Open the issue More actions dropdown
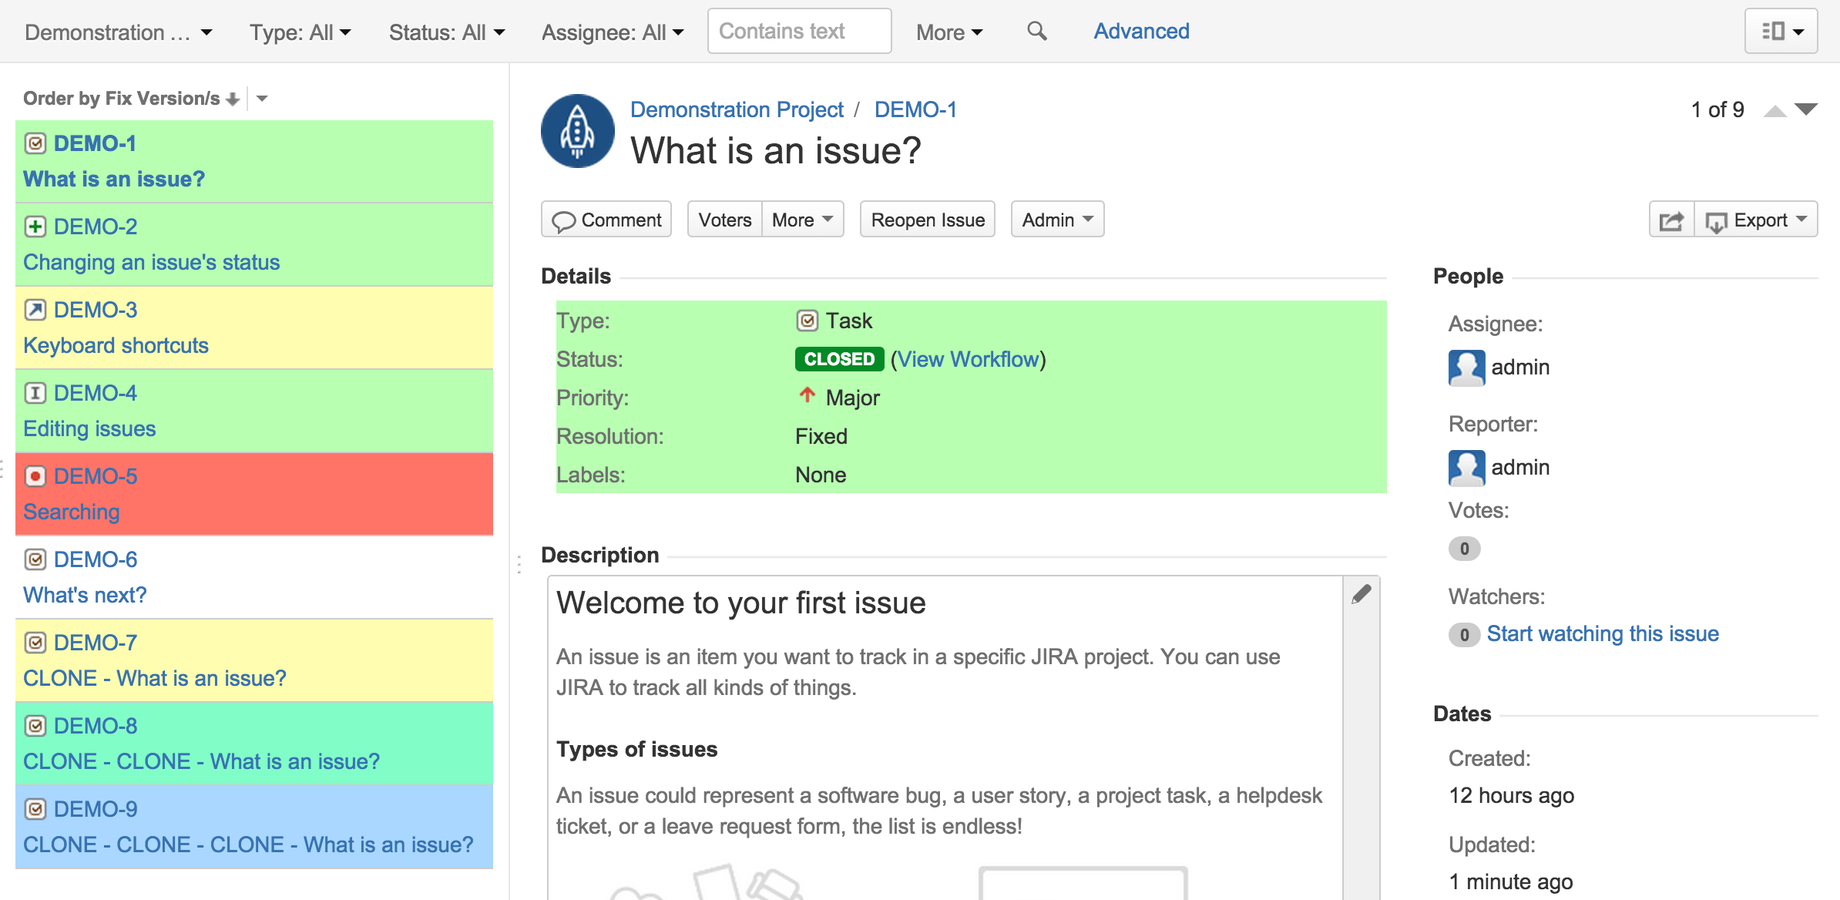 [x=803, y=220]
